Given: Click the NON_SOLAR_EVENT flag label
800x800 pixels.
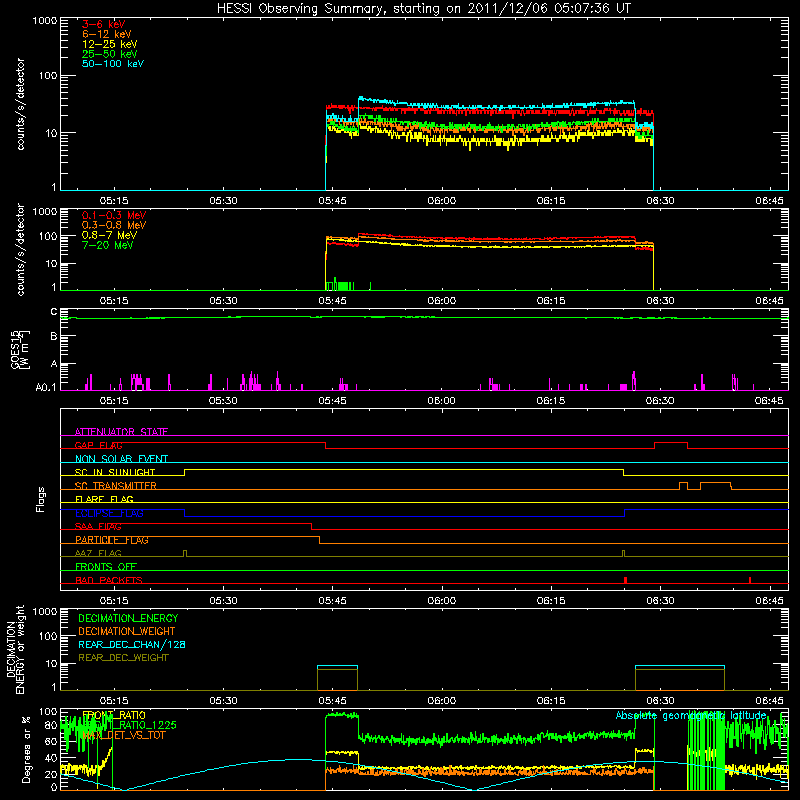Looking at the screenshot, I should pyautogui.click(x=121, y=459).
